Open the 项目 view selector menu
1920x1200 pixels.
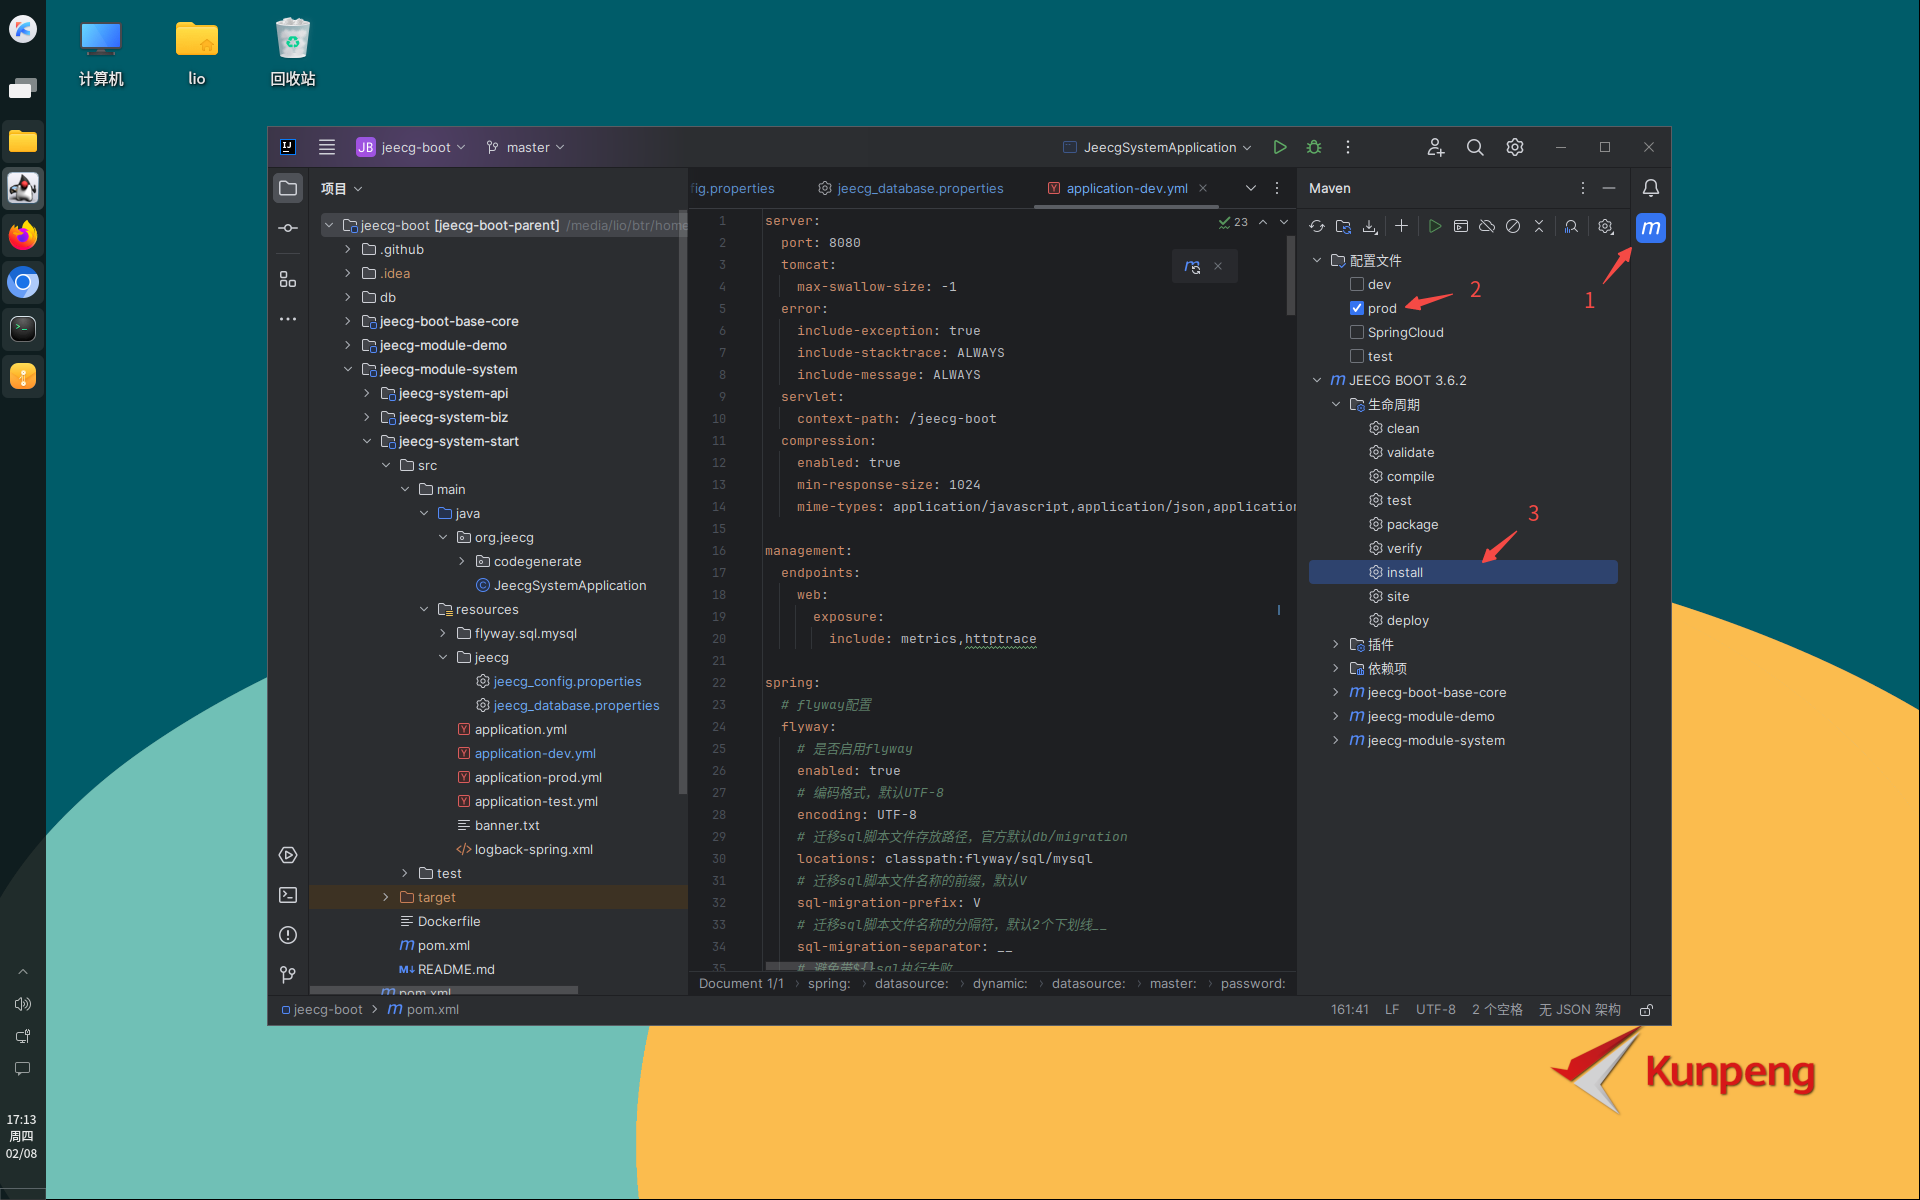[341, 188]
